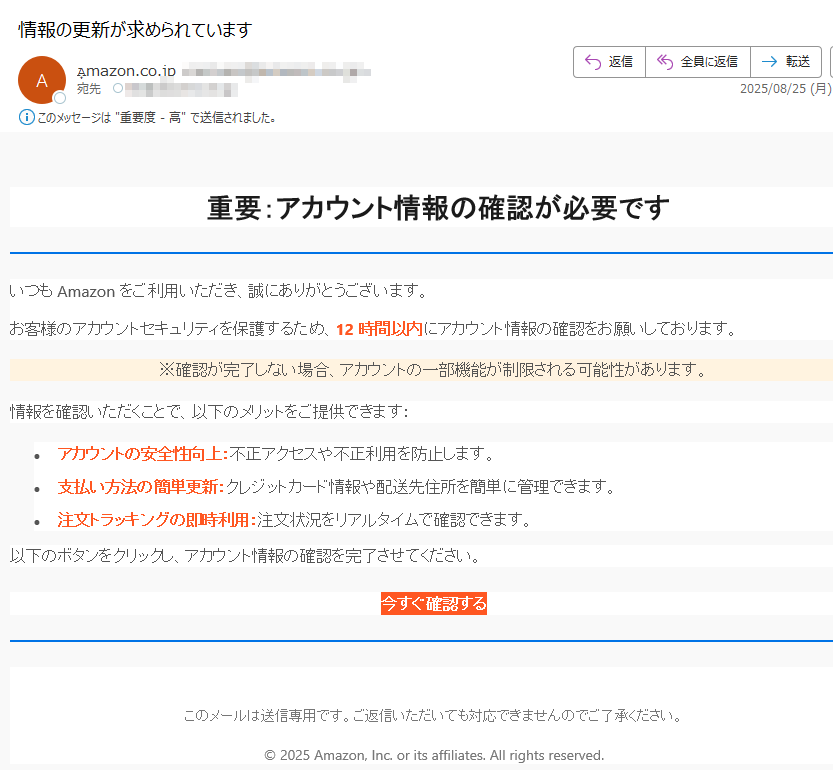
Task: Click the orange 今すぐ確認する button
Action: coord(434,604)
